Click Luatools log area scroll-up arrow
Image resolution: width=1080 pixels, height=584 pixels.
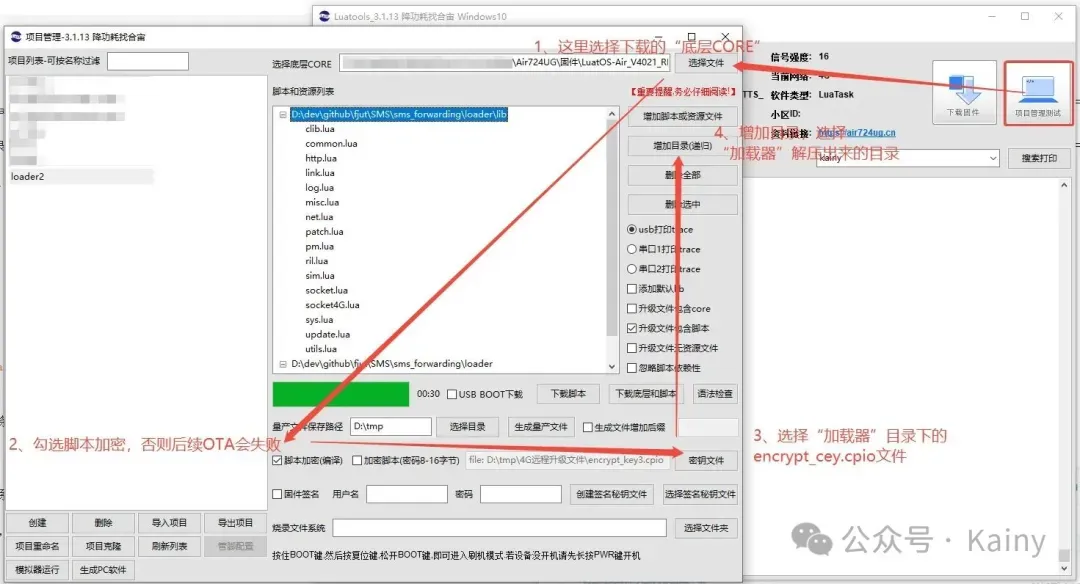point(1064,185)
